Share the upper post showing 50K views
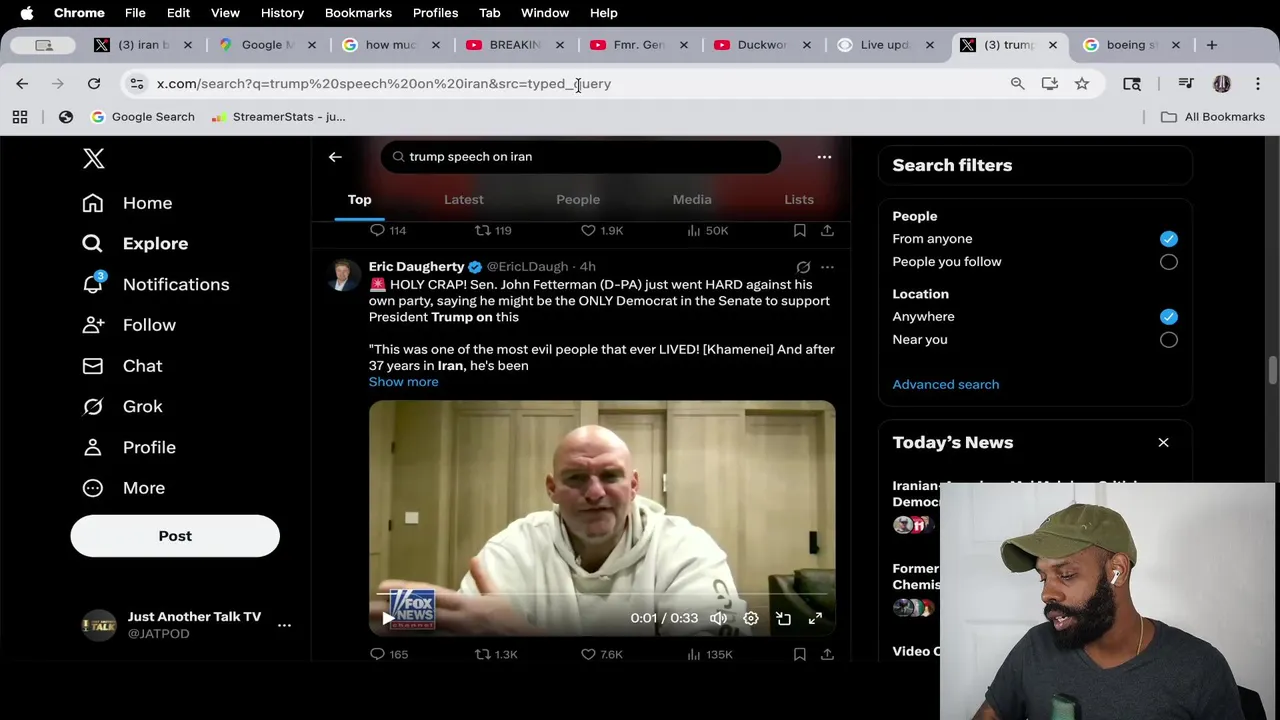 tap(827, 231)
